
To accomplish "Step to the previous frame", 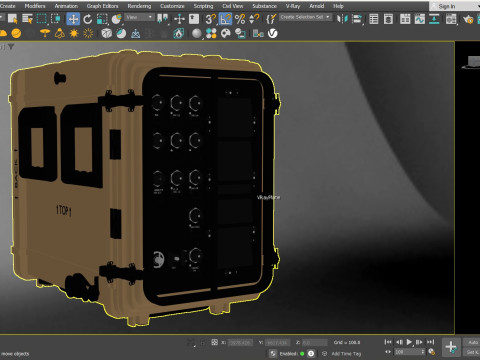I will click(399, 342).
